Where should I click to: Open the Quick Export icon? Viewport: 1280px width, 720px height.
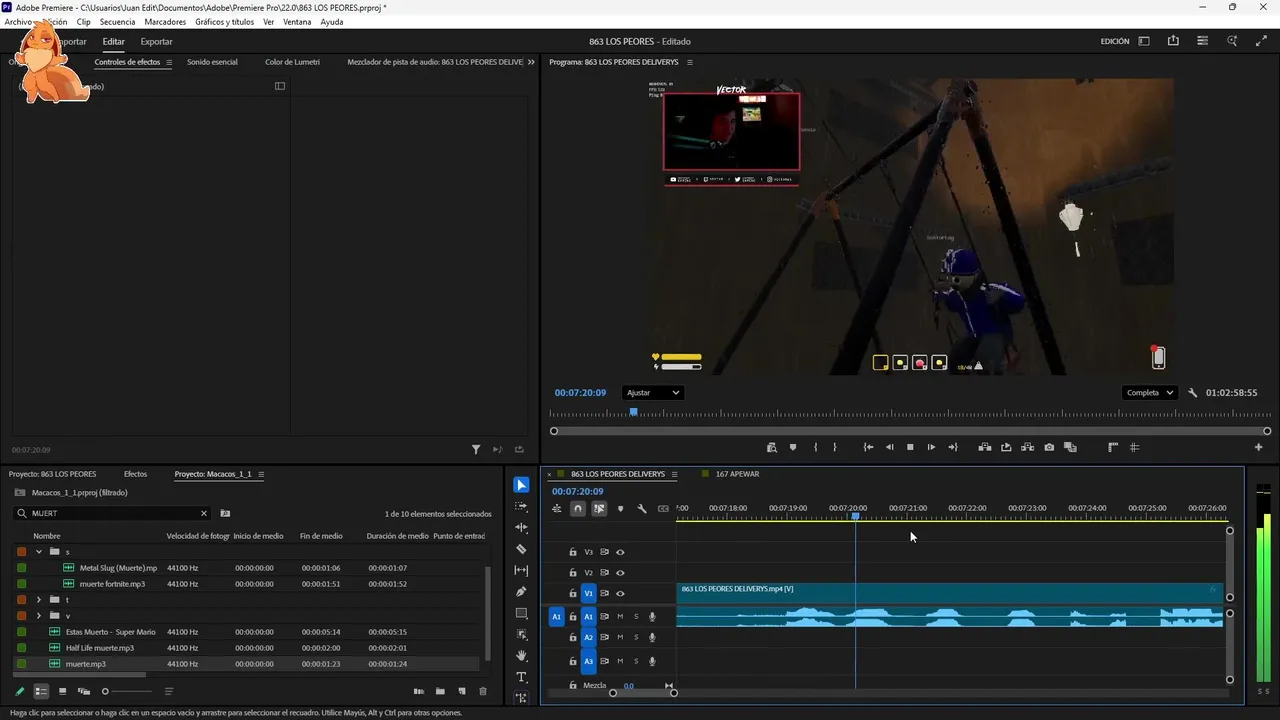point(1173,41)
